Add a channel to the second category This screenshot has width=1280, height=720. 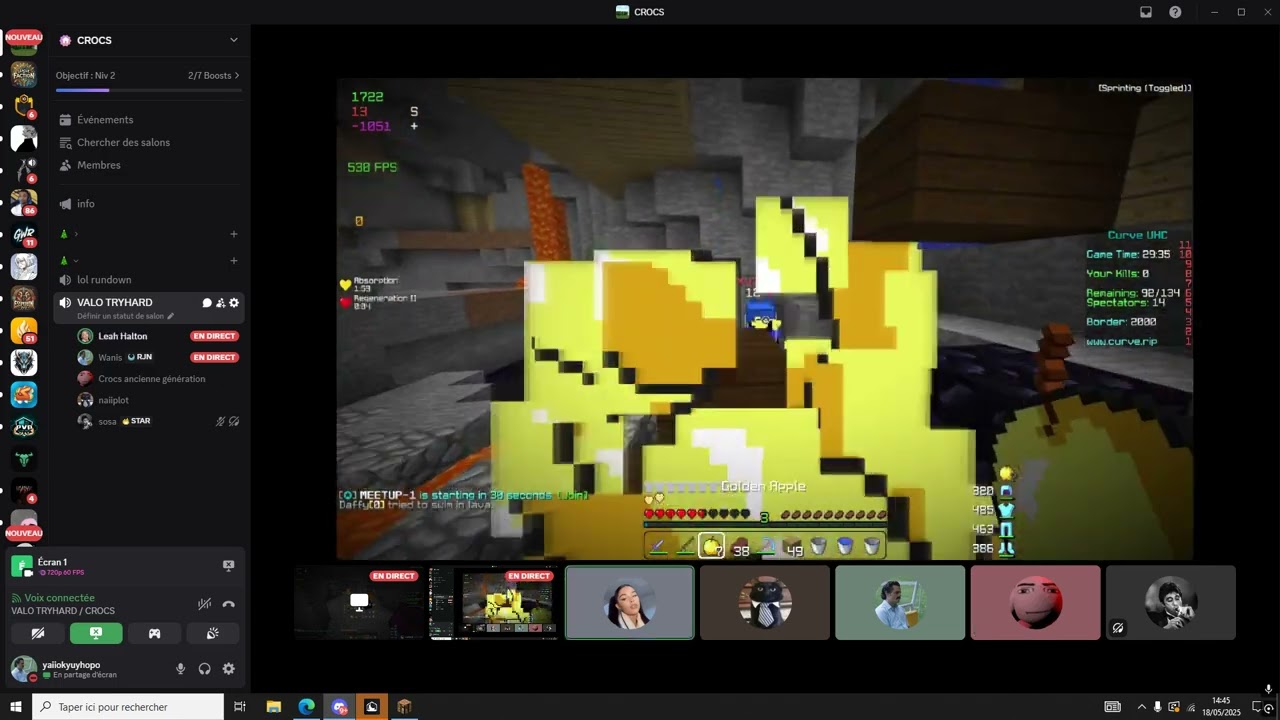[234, 261]
